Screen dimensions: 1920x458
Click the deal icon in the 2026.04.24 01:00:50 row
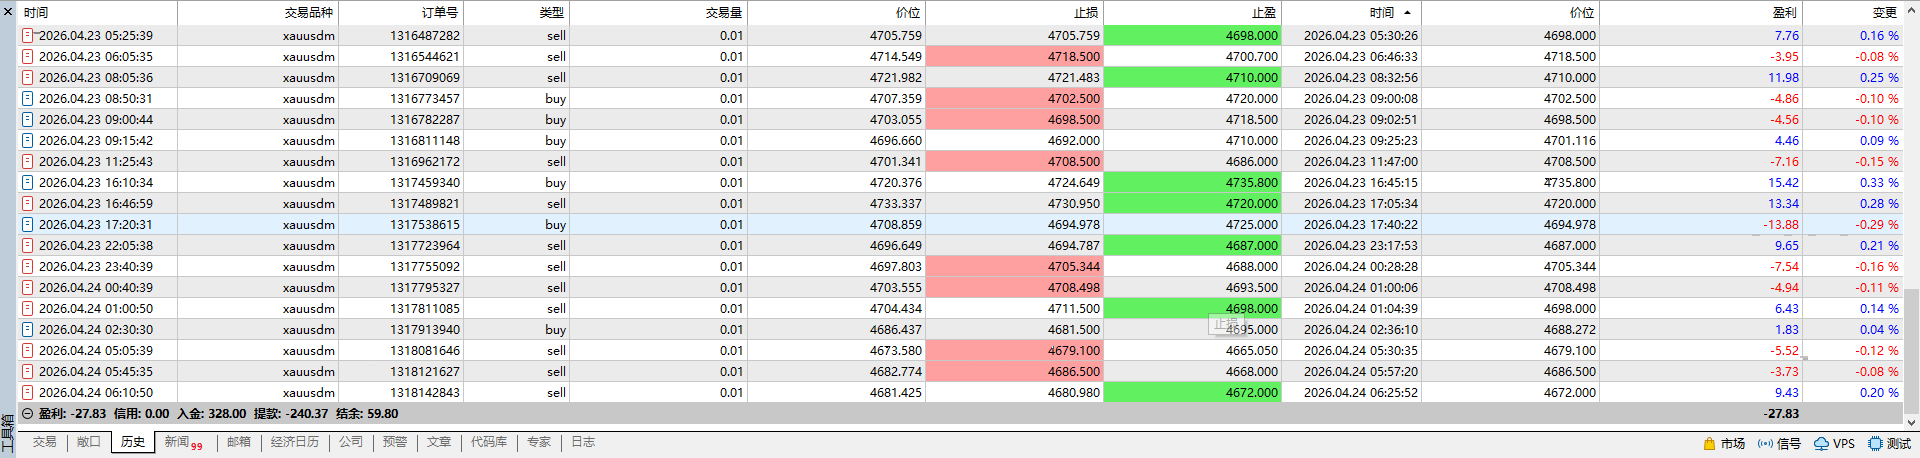(x=28, y=309)
